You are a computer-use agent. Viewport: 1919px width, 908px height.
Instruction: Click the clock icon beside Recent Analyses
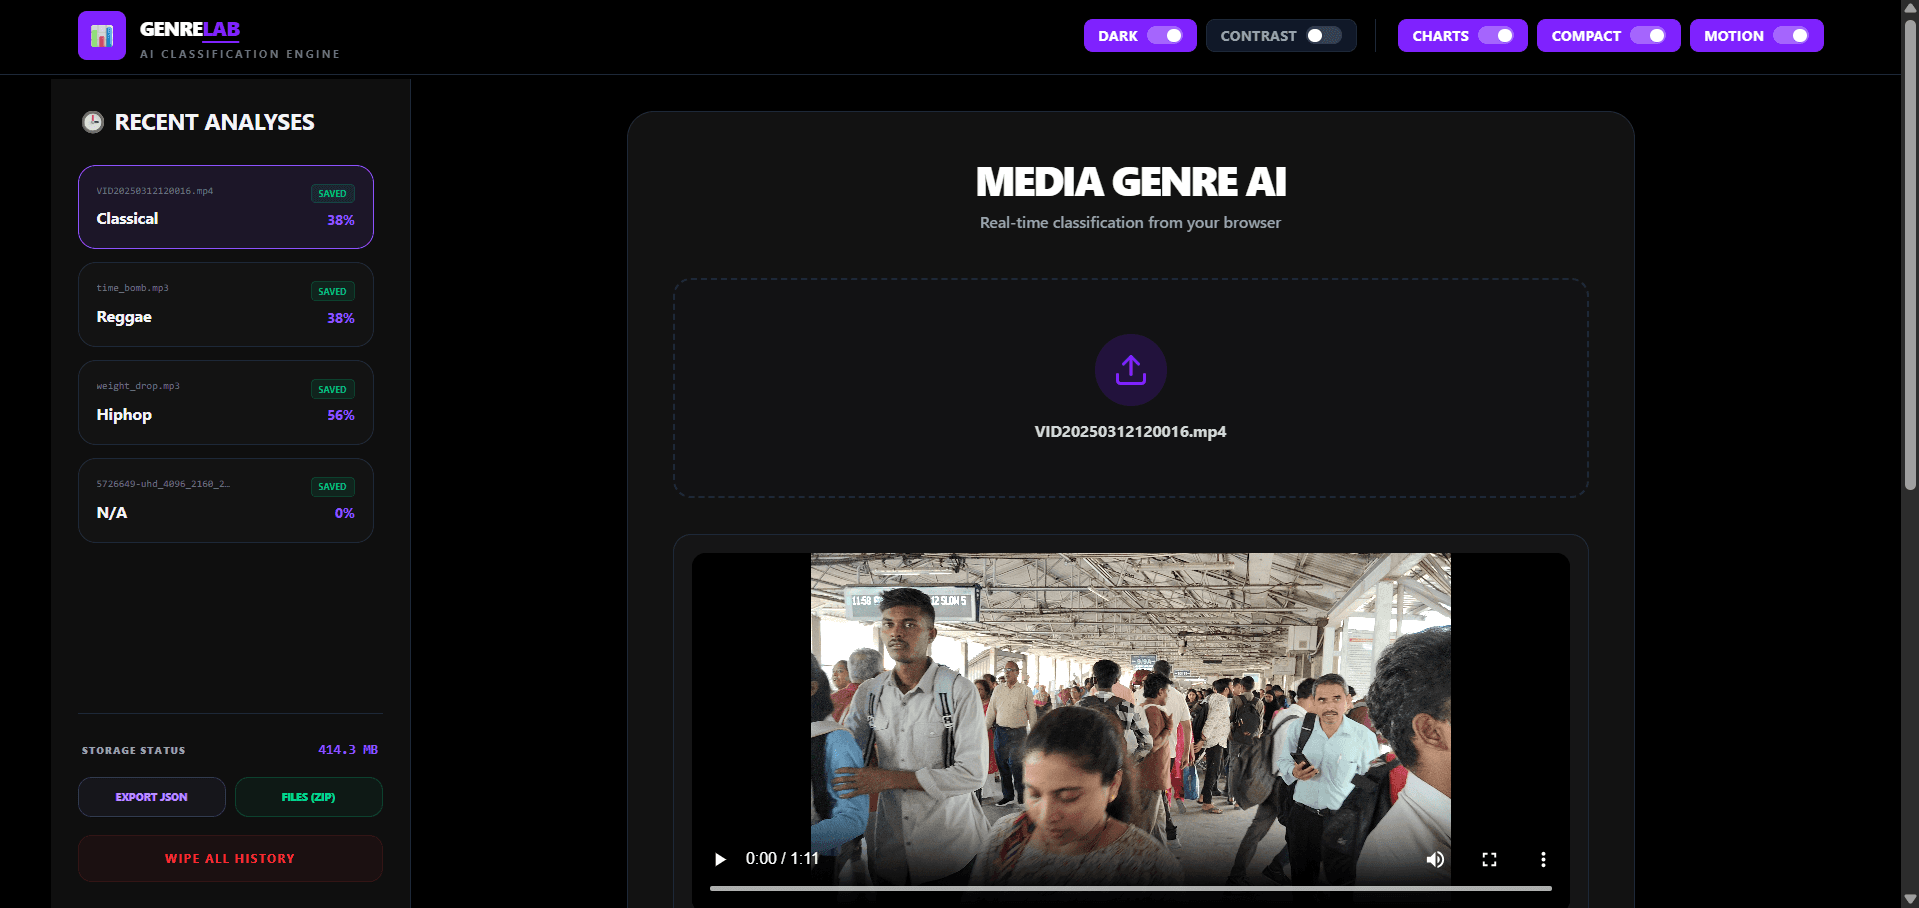pyautogui.click(x=93, y=121)
